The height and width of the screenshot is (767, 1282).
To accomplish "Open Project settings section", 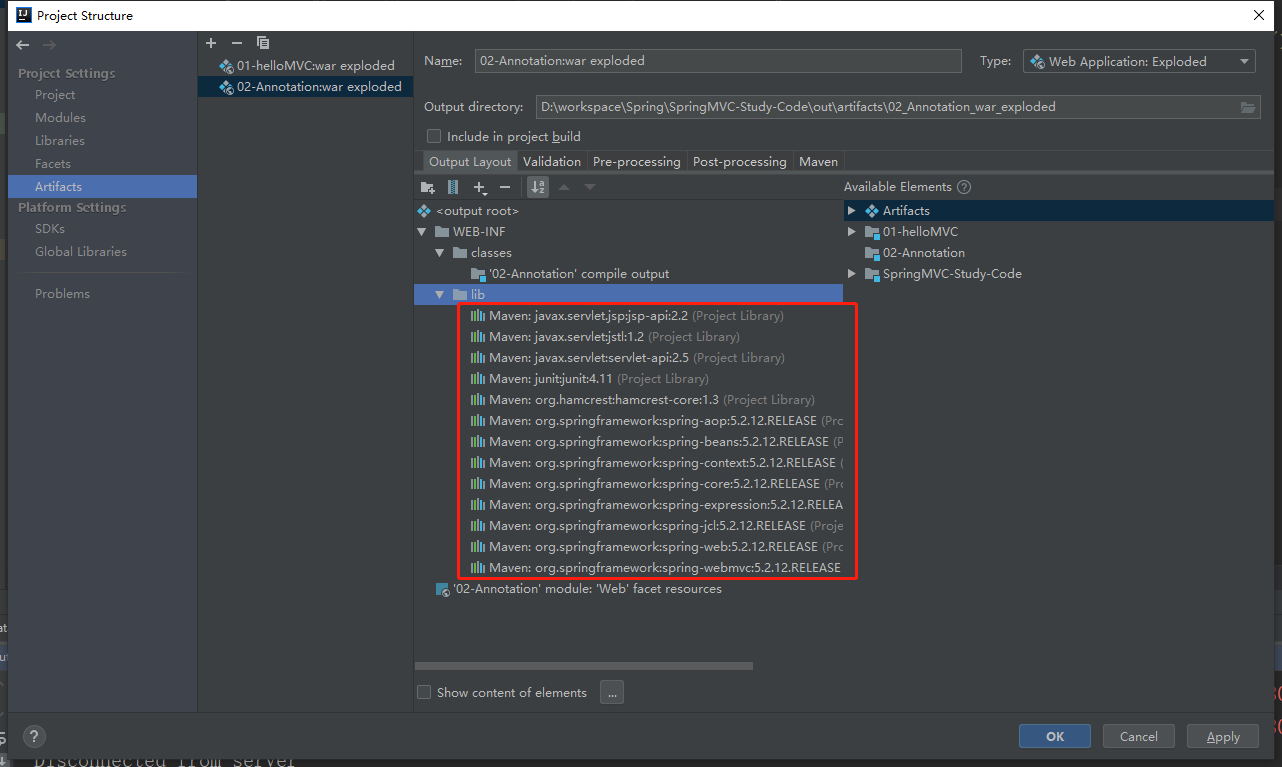I will [x=55, y=95].
